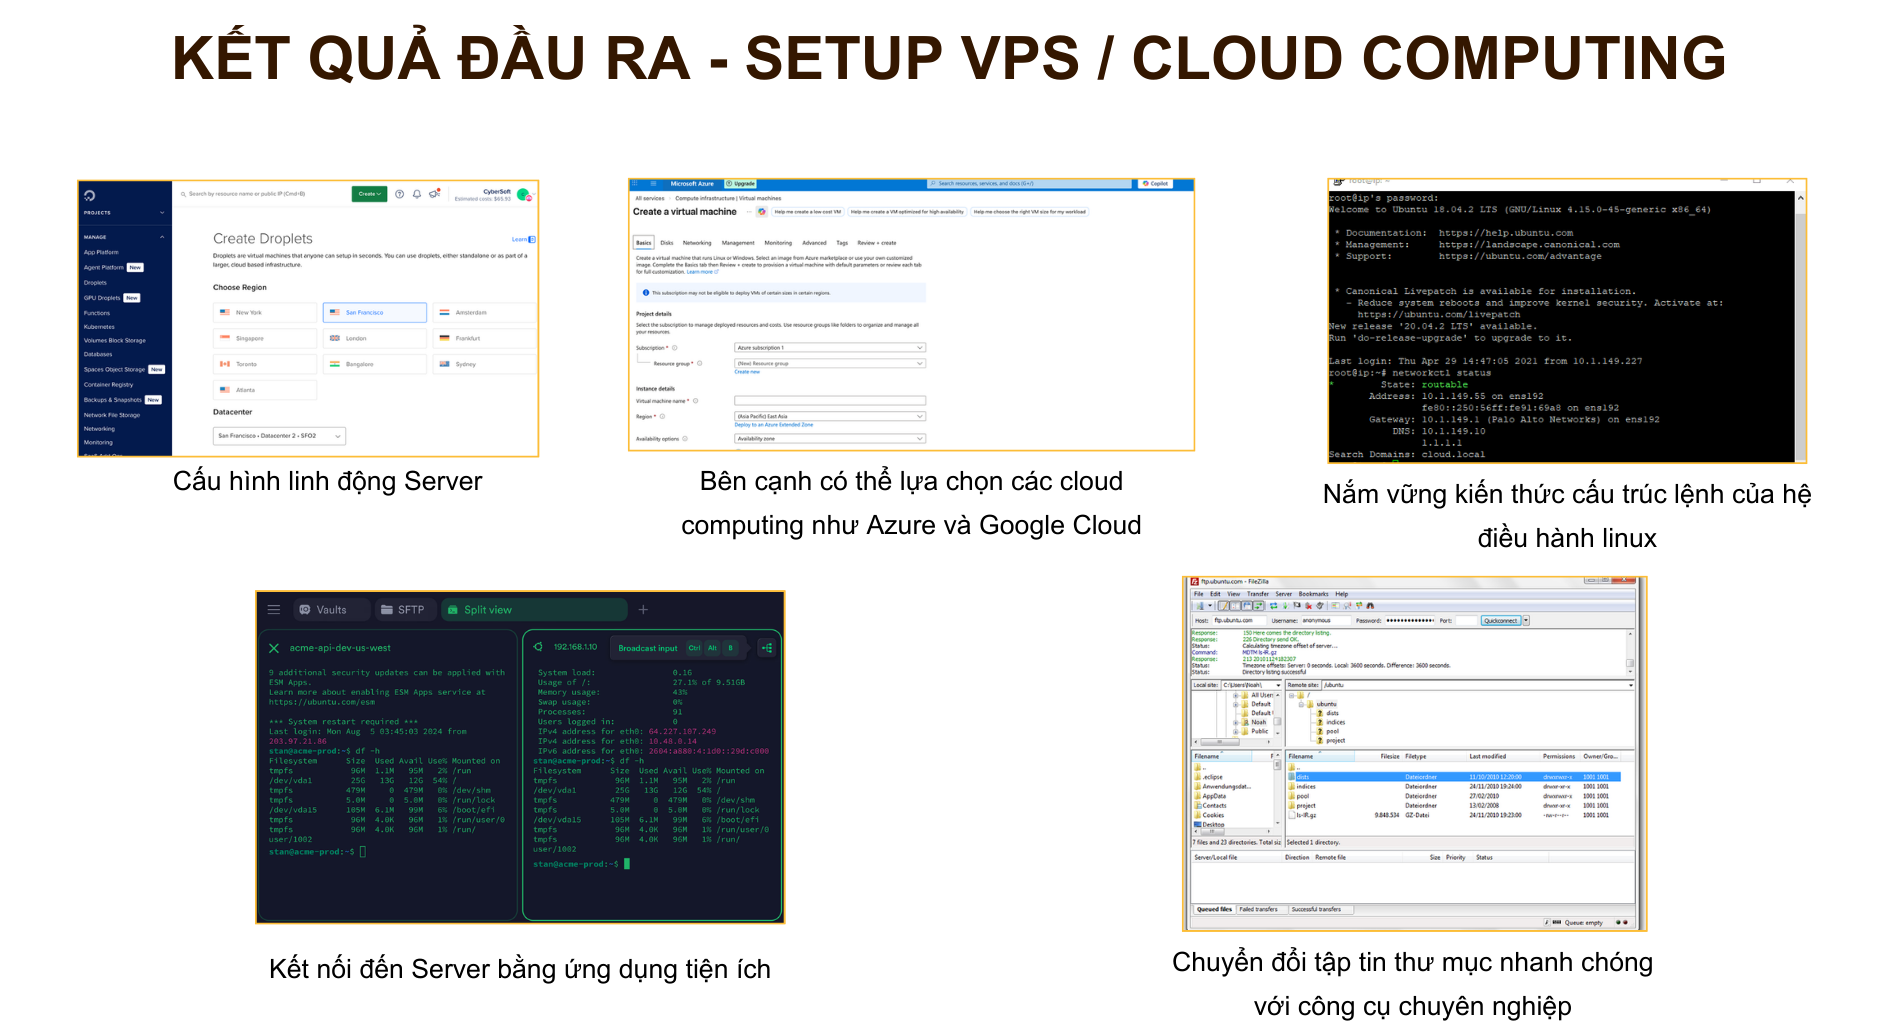Select the New York region option
This screenshot has width=1899, height=1031.
265,313
